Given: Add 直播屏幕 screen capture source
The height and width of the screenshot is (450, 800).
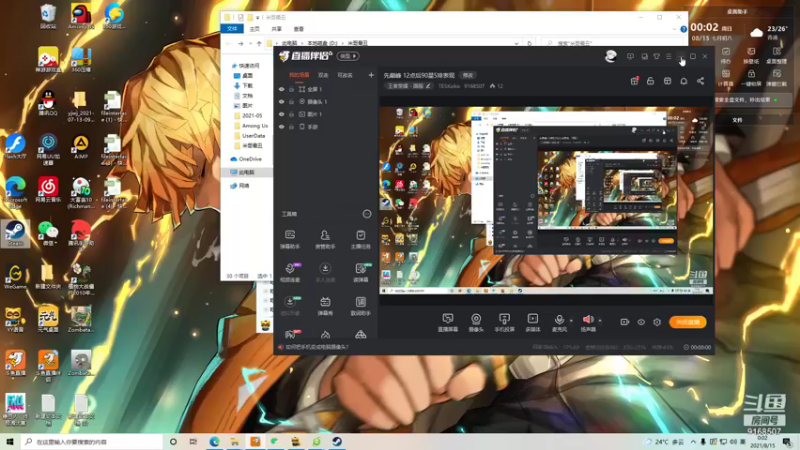Looking at the screenshot, I should tap(447, 322).
